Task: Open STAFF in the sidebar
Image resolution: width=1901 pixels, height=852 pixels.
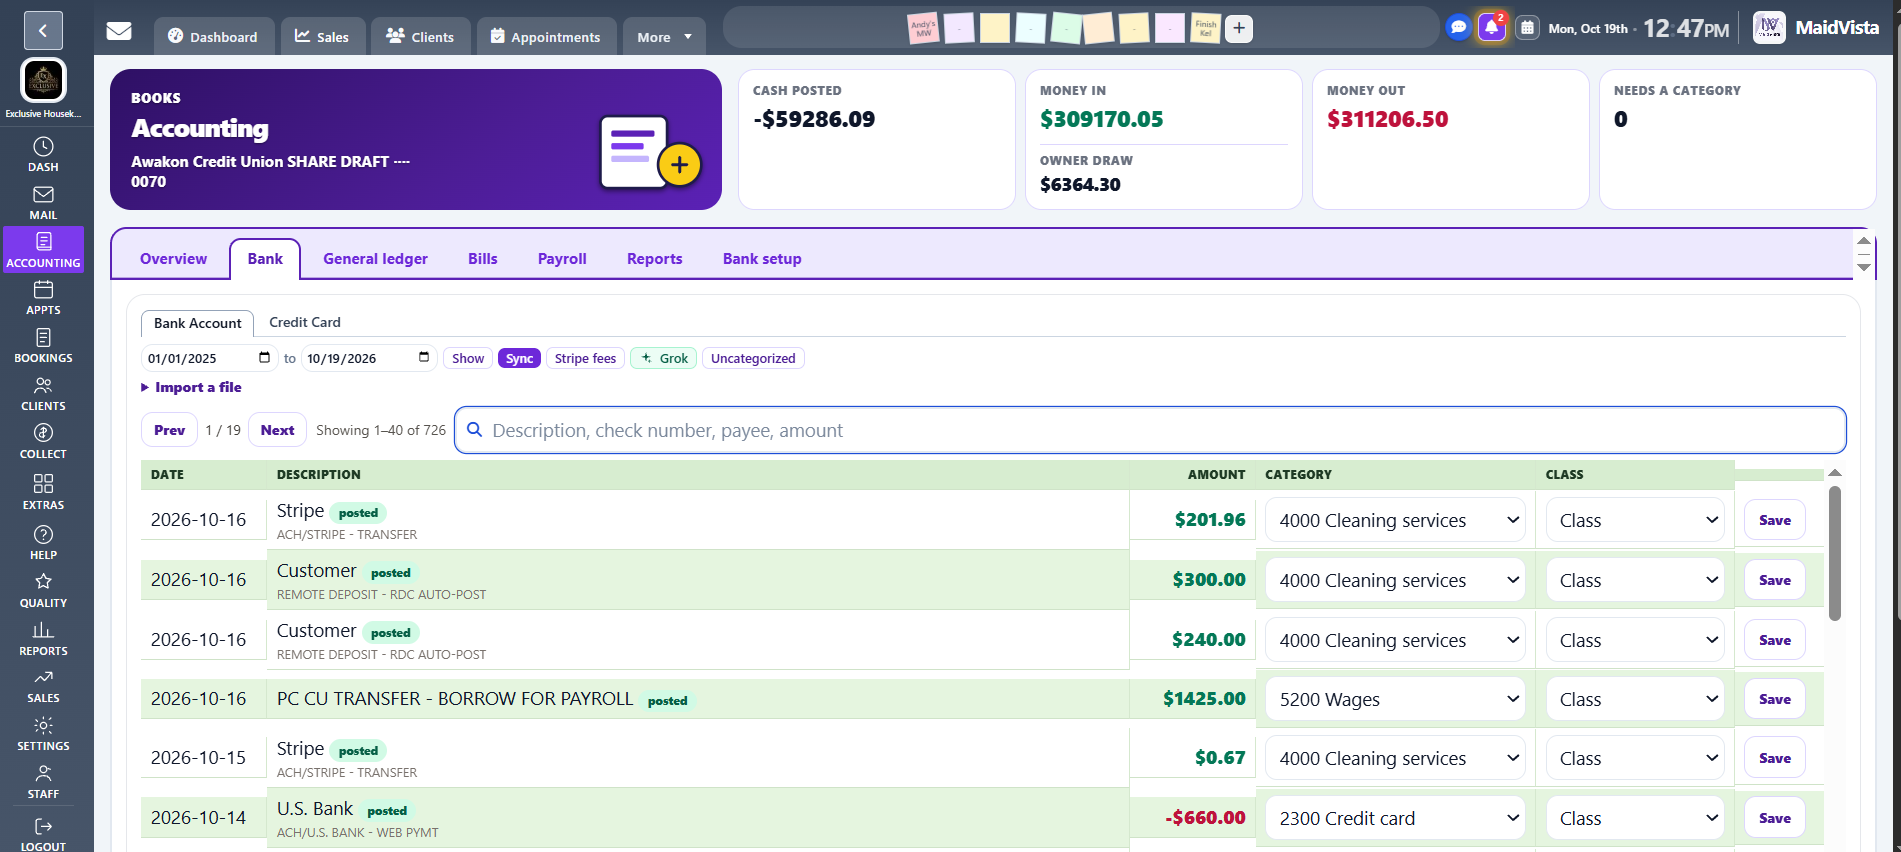Action: coord(43,781)
